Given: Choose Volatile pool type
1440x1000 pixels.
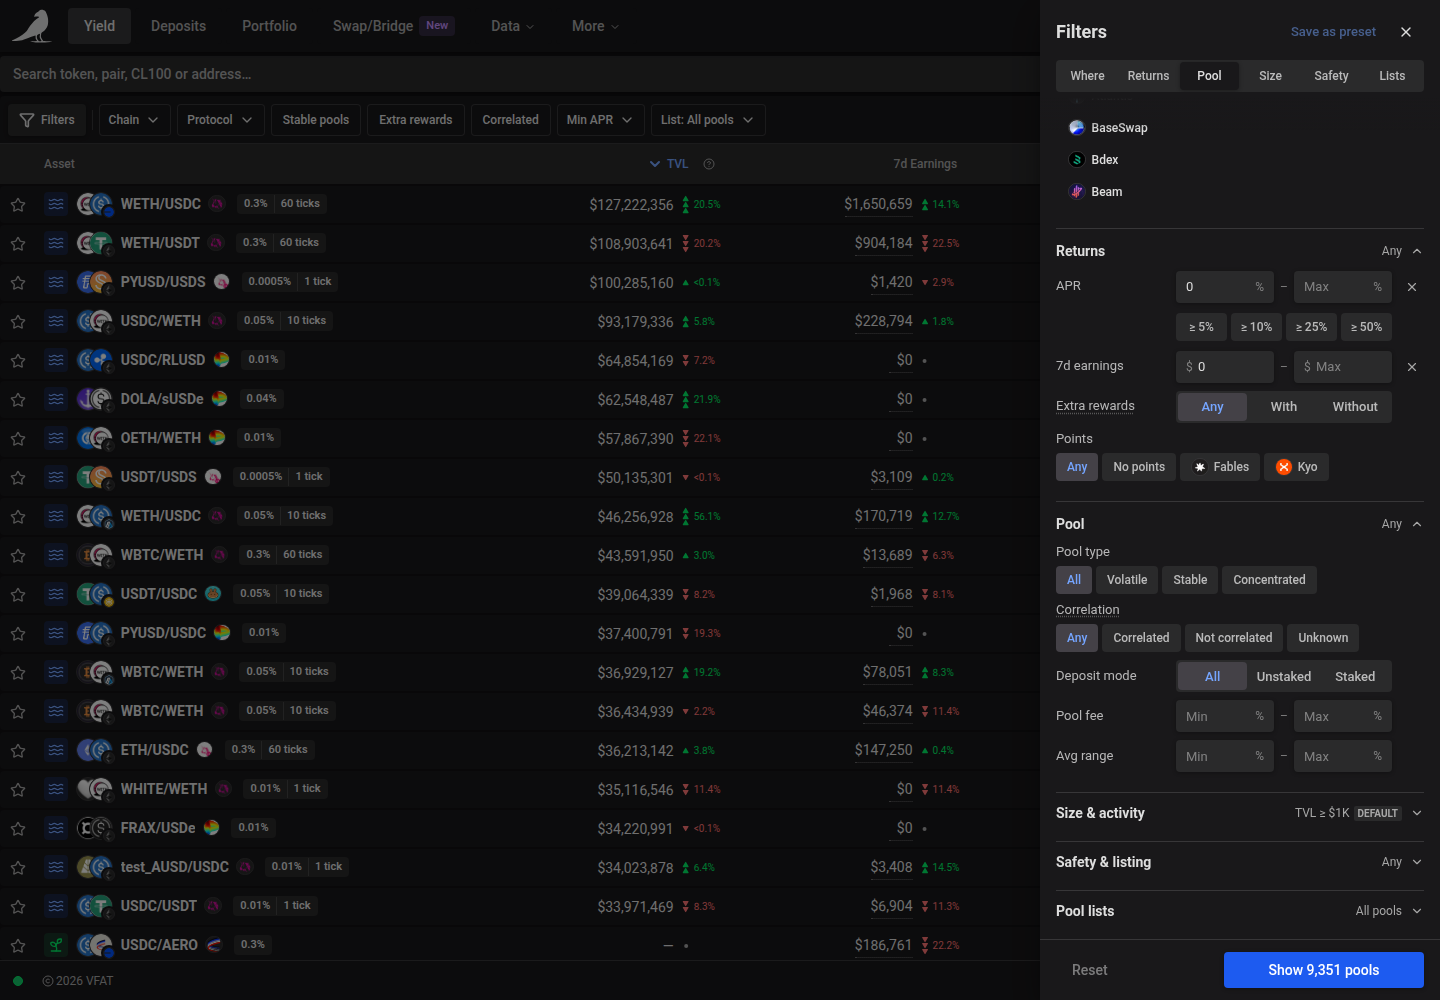Looking at the screenshot, I should pyautogui.click(x=1127, y=580).
